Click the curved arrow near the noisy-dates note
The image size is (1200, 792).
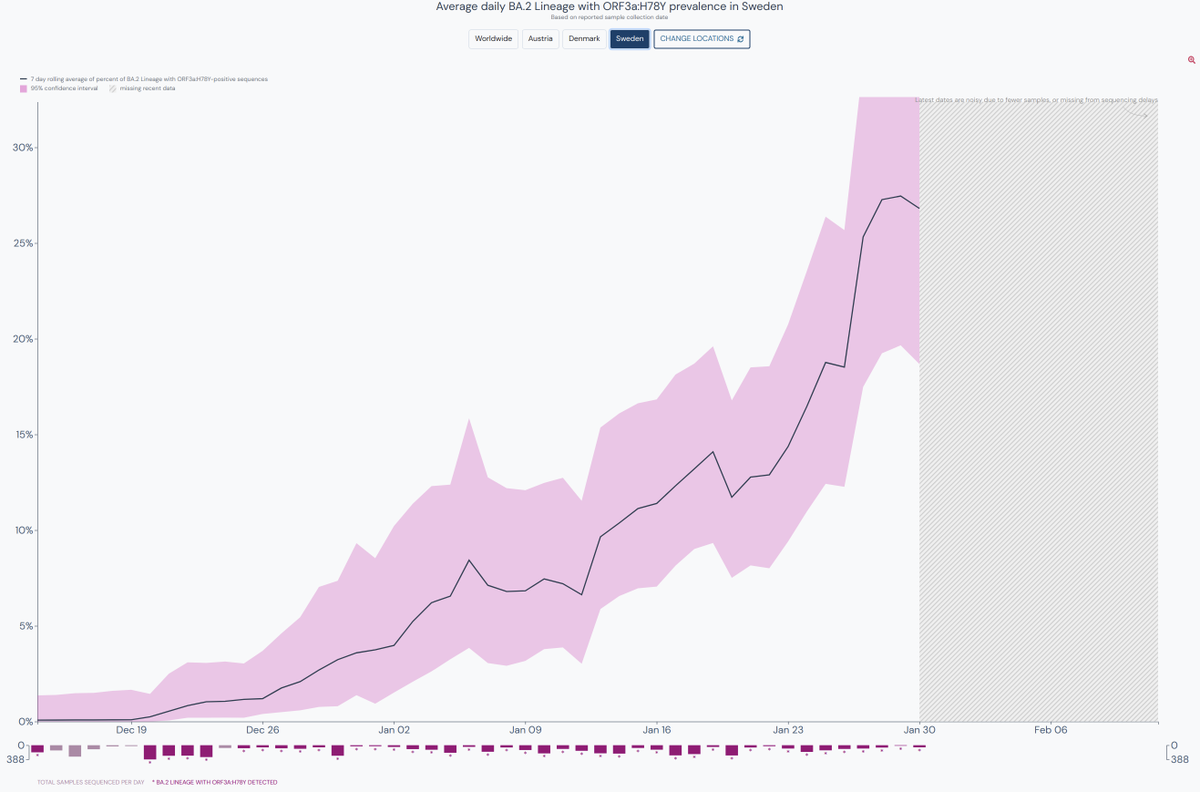click(1136, 113)
